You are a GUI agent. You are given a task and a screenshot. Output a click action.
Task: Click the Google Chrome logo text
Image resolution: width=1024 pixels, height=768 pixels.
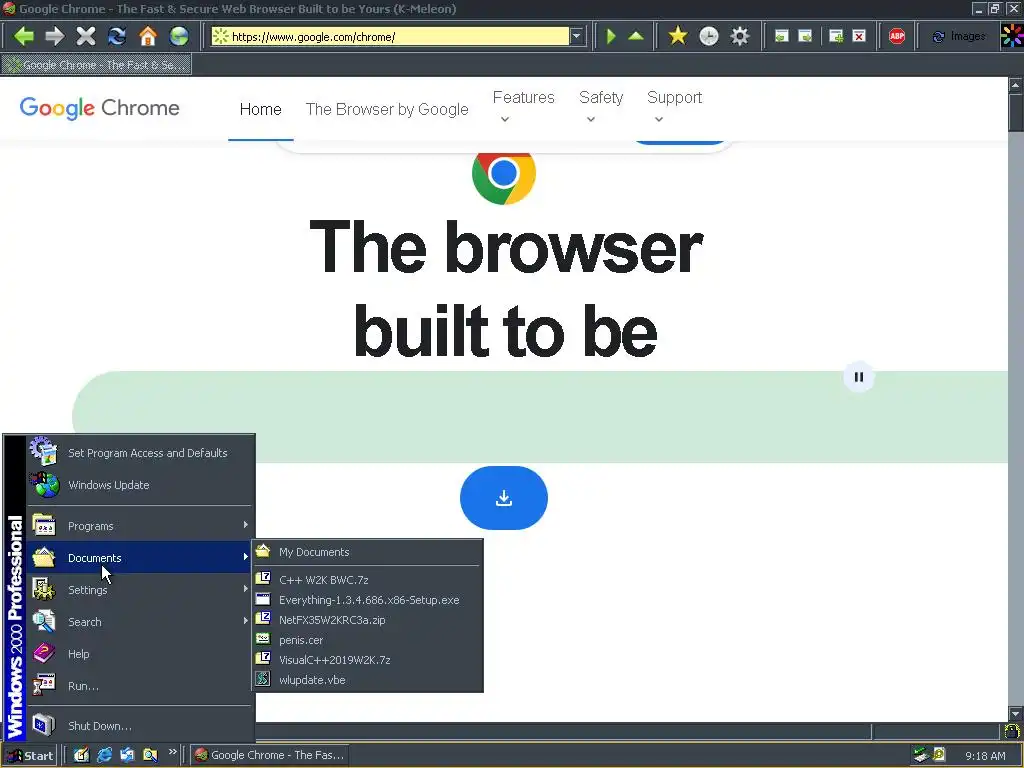[99, 108]
